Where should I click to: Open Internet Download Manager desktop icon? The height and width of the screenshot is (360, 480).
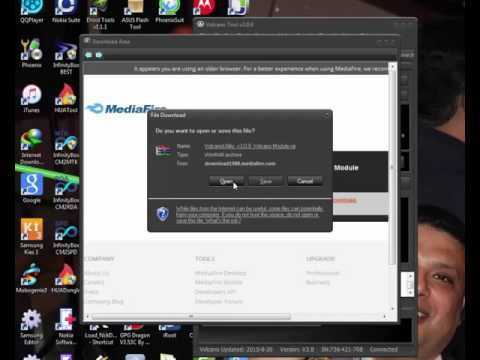[31, 146]
